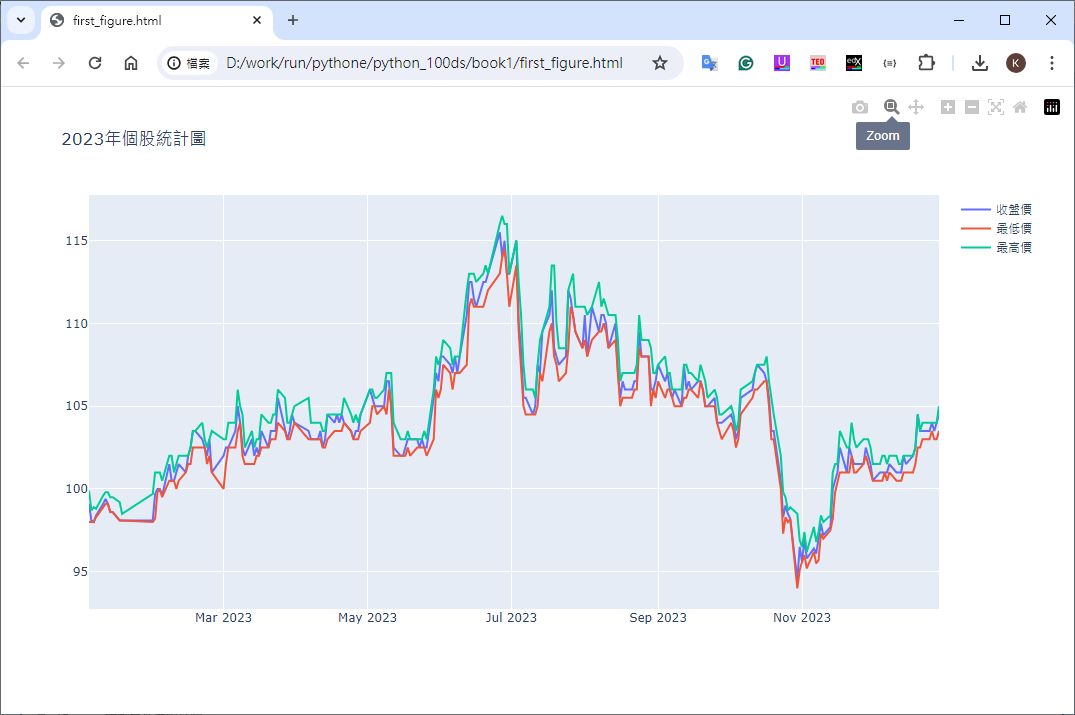Viewport: 1075px width, 715px height.
Task: Click the address bar URL field
Action: (424, 63)
